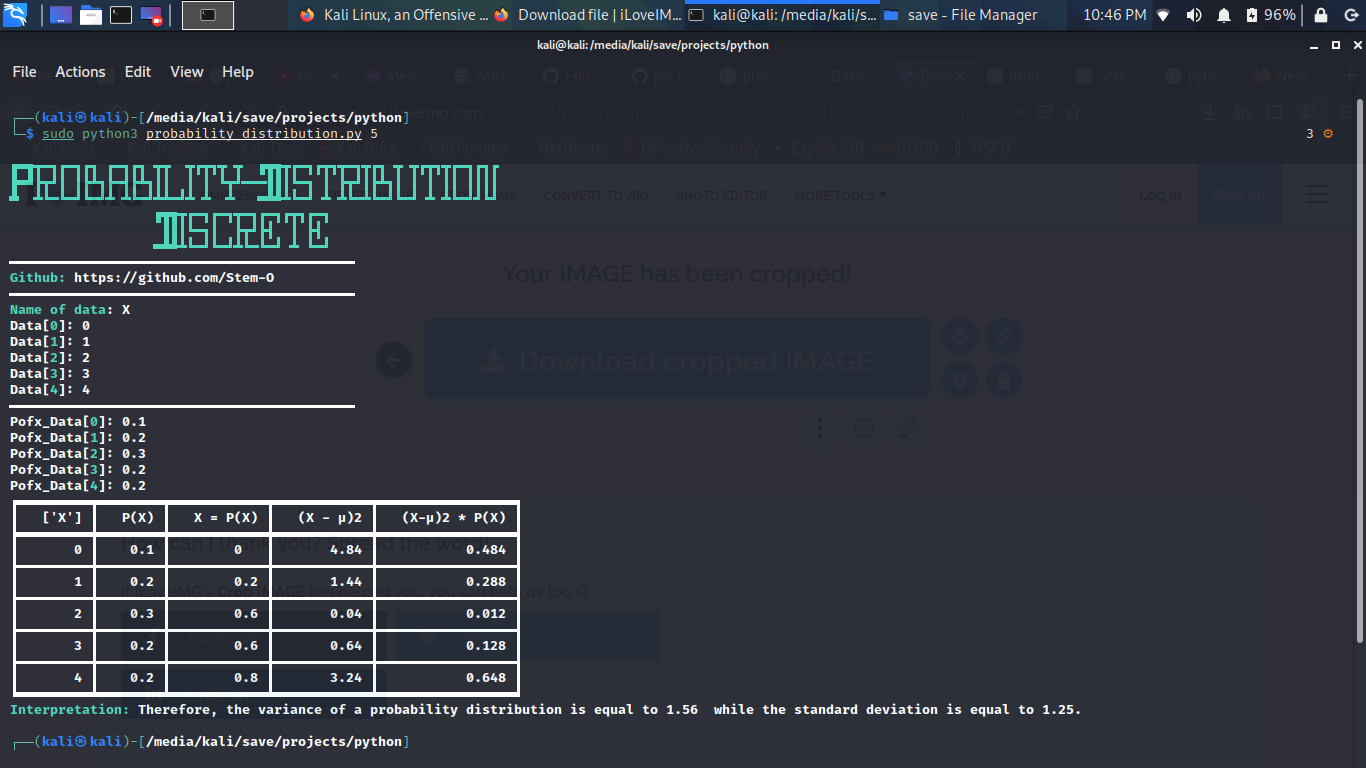Open the notifications bell icon
The image size is (1366, 768).
(x=1224, y=15)
